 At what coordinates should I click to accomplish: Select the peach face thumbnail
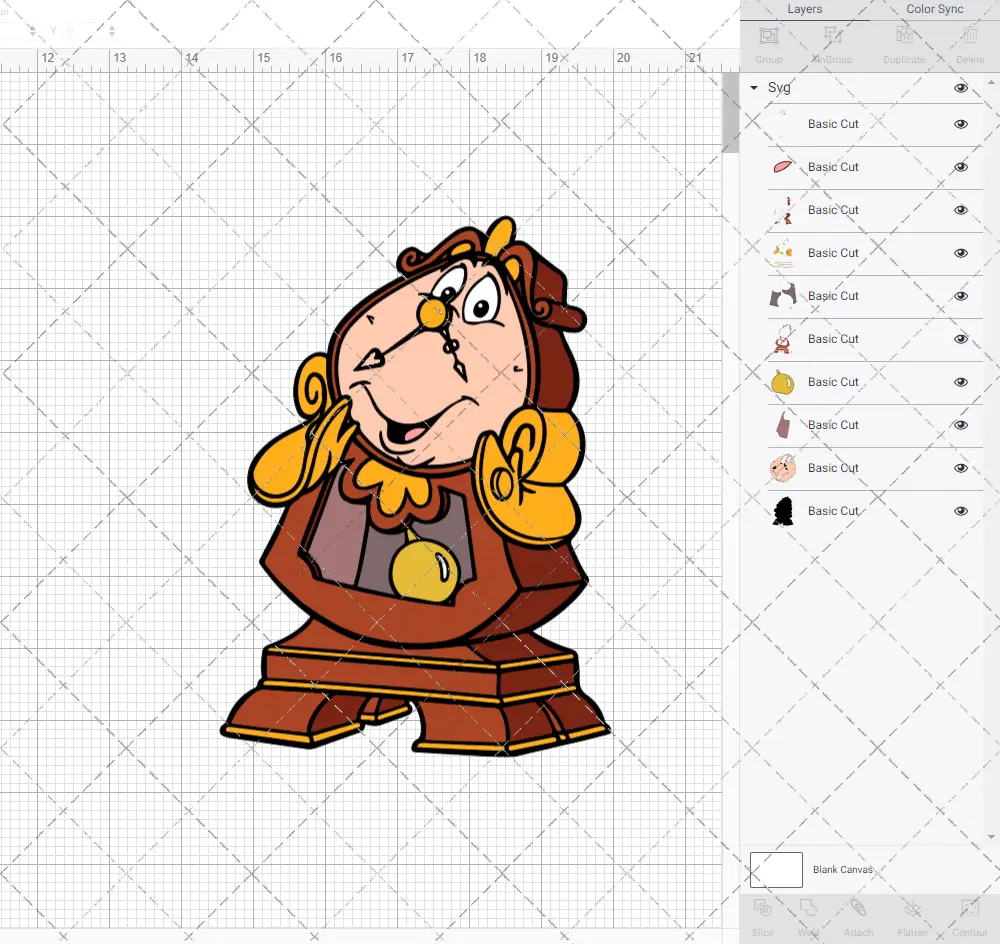click(783, 468)
